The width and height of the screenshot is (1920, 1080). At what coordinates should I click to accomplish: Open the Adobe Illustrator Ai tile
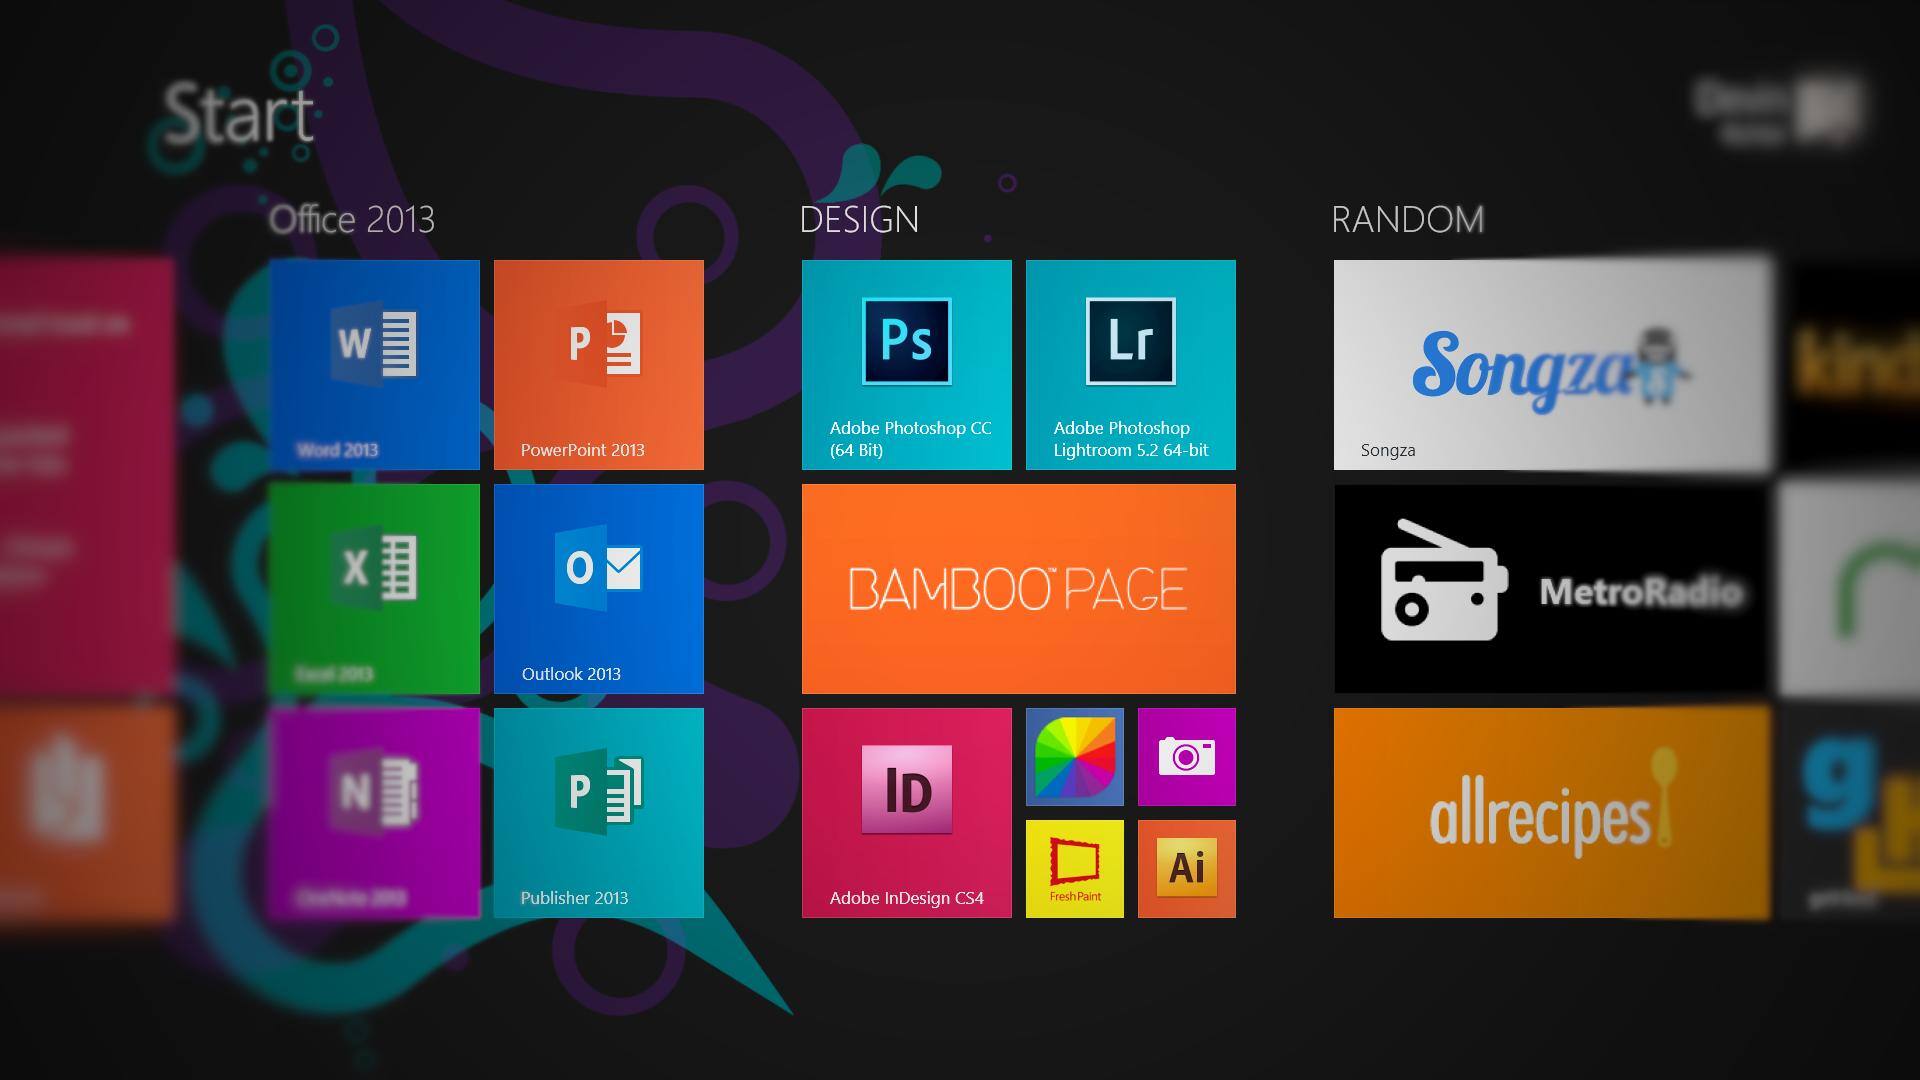click(1186, 868)
